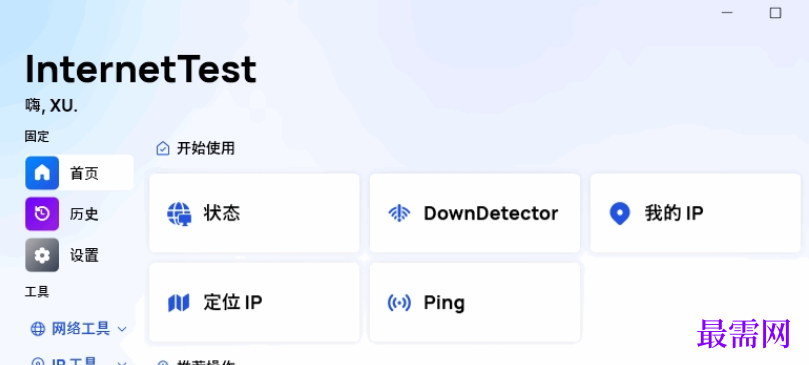Click the DownDetector signal icon

[x=399, y=214]
